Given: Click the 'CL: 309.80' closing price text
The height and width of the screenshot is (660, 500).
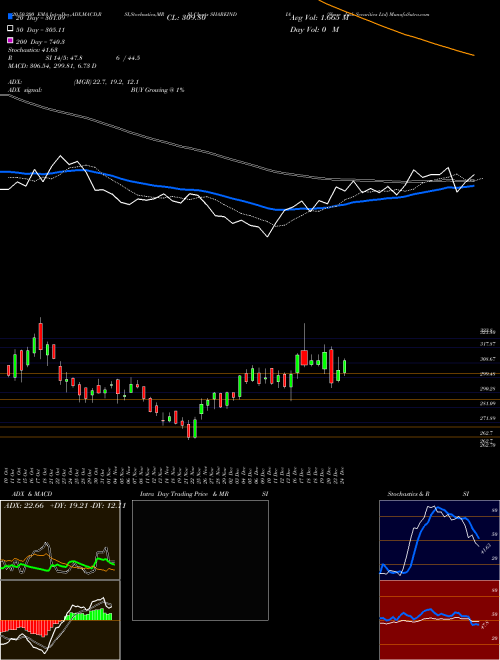Looking at the screenshot, I should click(186, 18).
